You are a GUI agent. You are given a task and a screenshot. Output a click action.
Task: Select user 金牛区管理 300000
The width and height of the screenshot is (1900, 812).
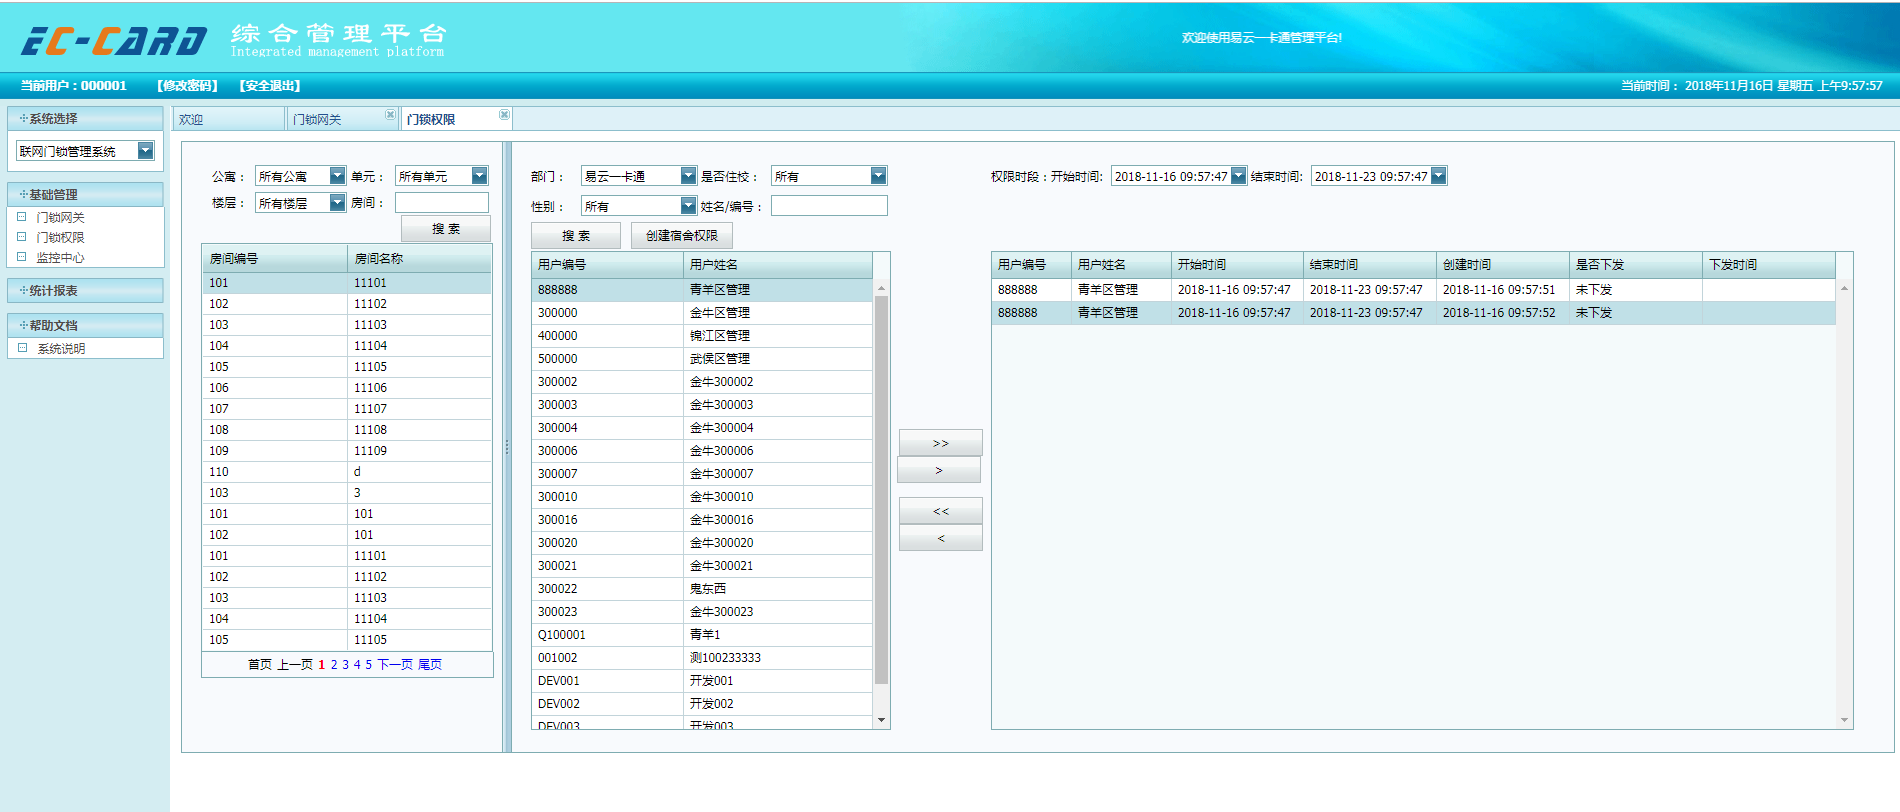click(x=702, y=312)
